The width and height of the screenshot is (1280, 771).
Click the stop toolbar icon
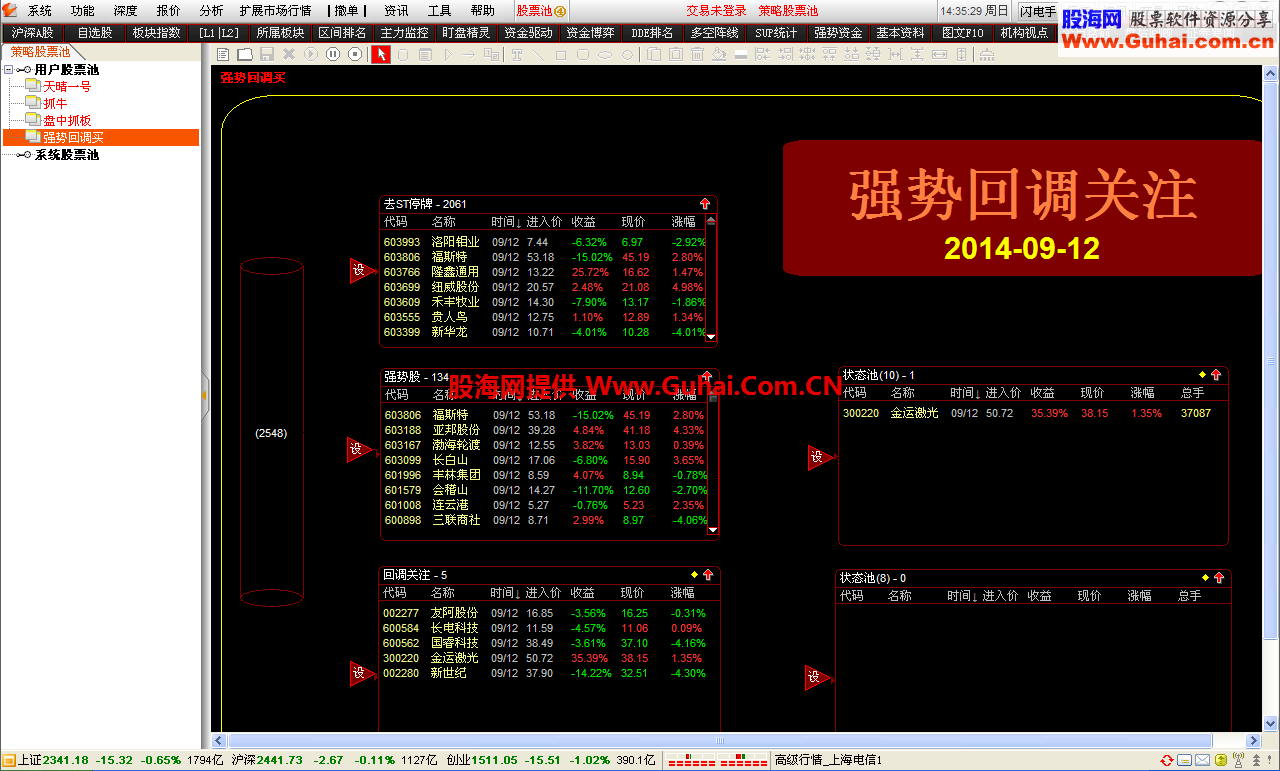tap(355, 54)
